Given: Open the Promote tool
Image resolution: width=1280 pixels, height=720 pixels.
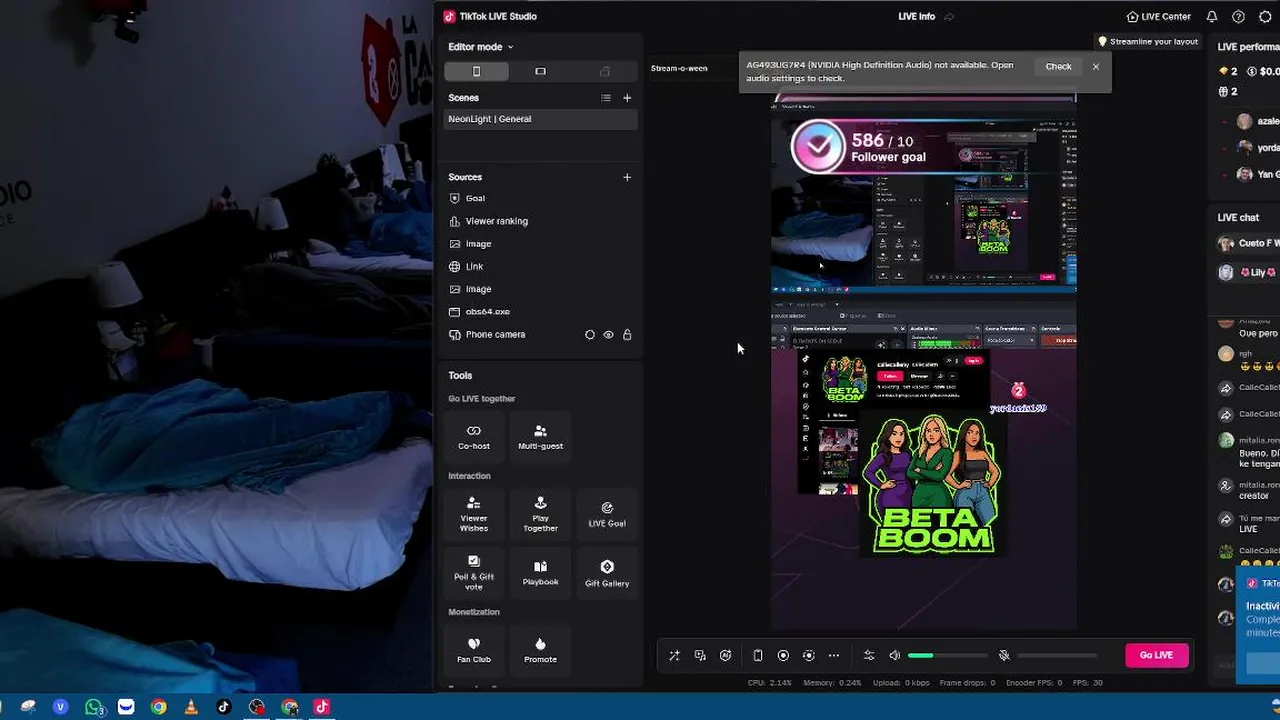Looking at the screenshot, I should pos(540,650).
